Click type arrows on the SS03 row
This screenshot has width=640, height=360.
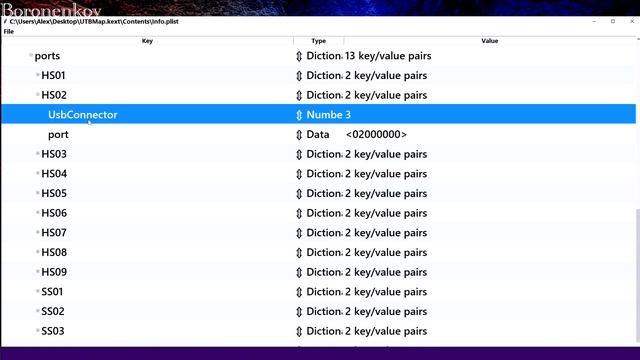(299, 331)
